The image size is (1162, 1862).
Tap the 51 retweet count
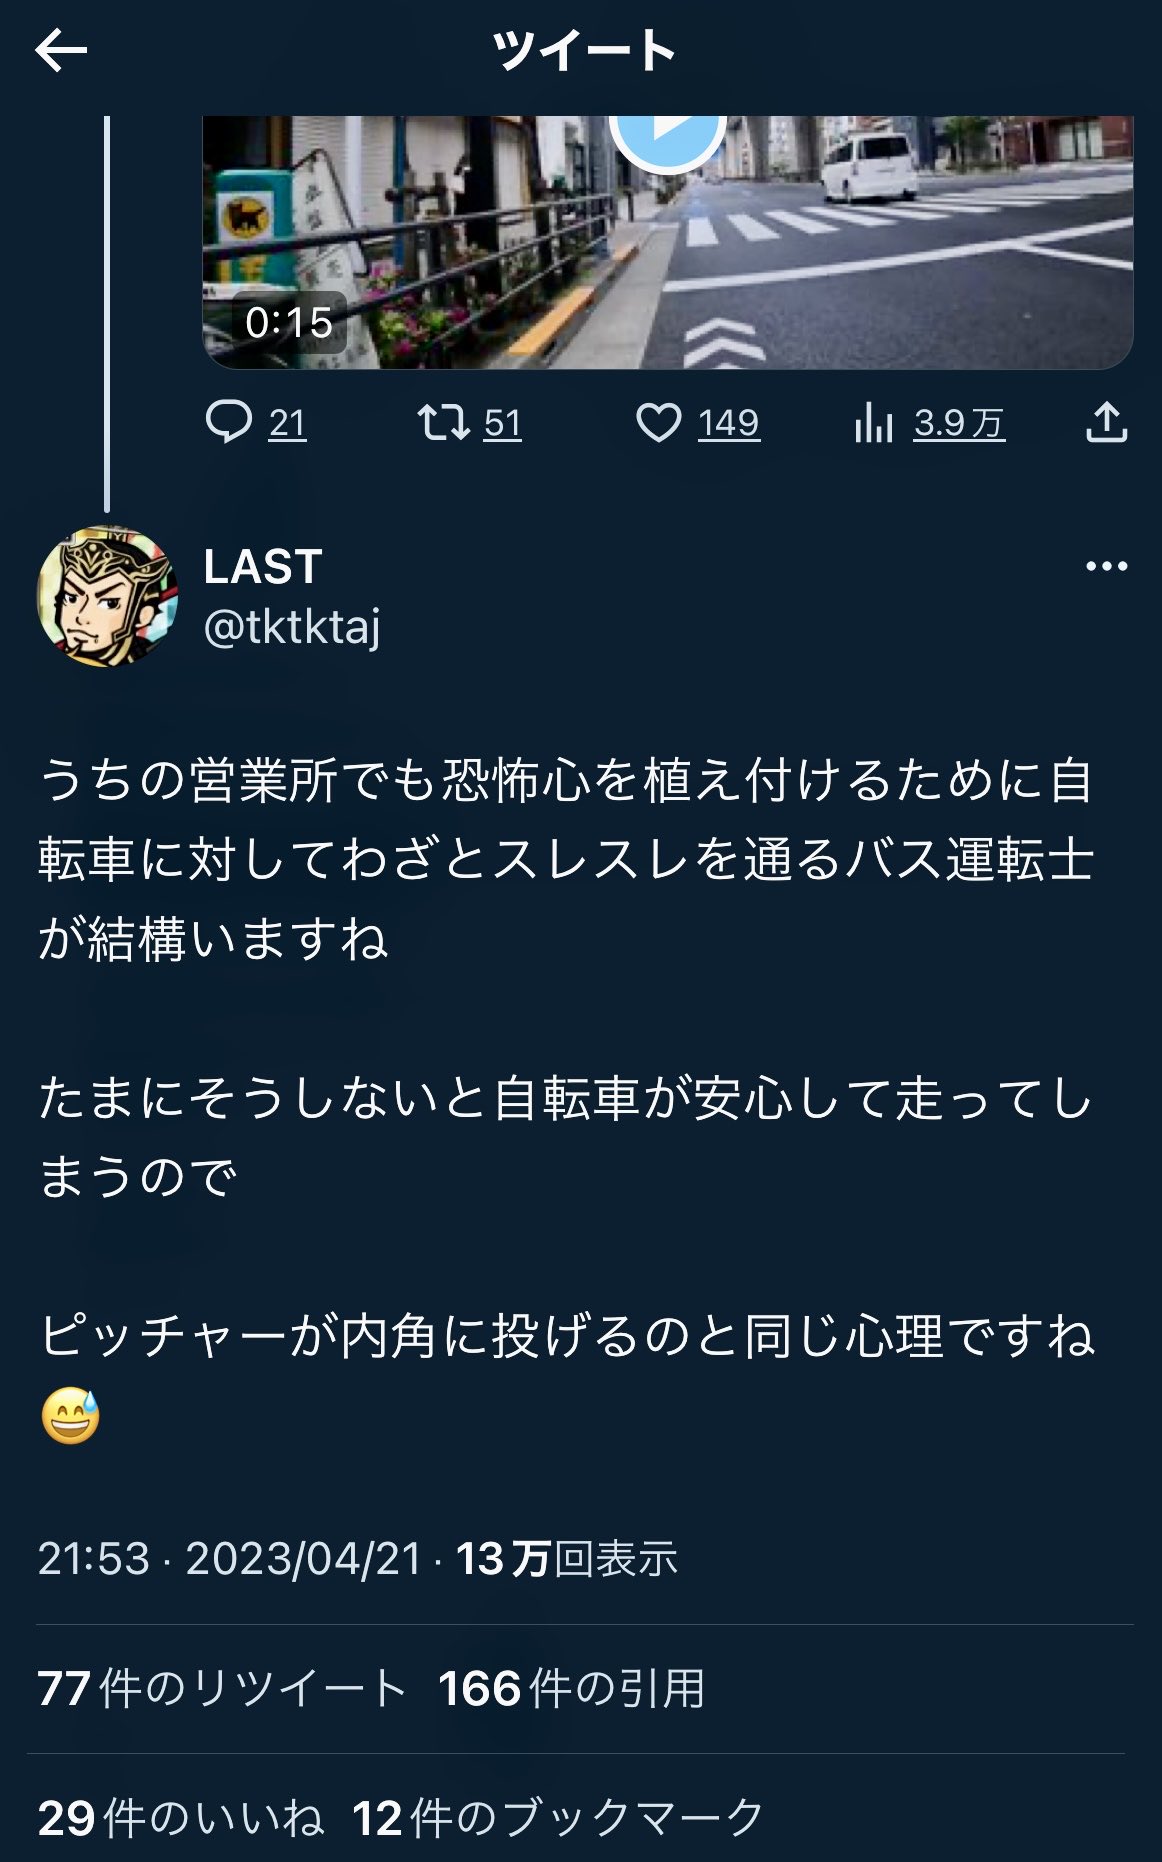tap(503, 424)
